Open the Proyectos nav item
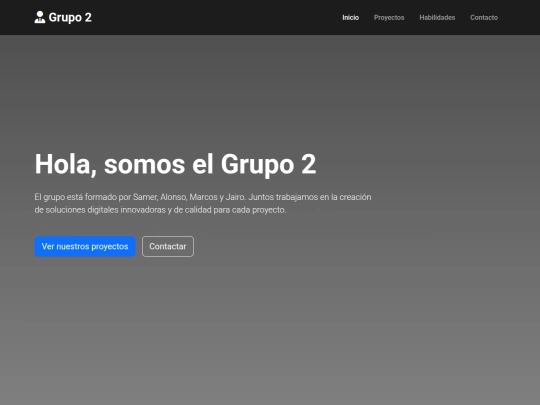 tap(389, 18)
